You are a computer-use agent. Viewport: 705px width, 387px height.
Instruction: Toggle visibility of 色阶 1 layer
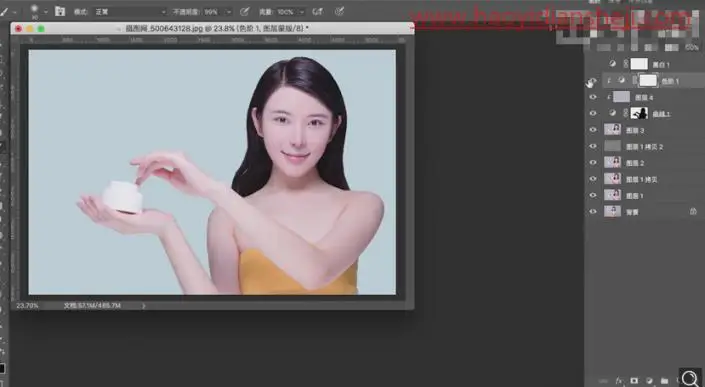point(592,81)
